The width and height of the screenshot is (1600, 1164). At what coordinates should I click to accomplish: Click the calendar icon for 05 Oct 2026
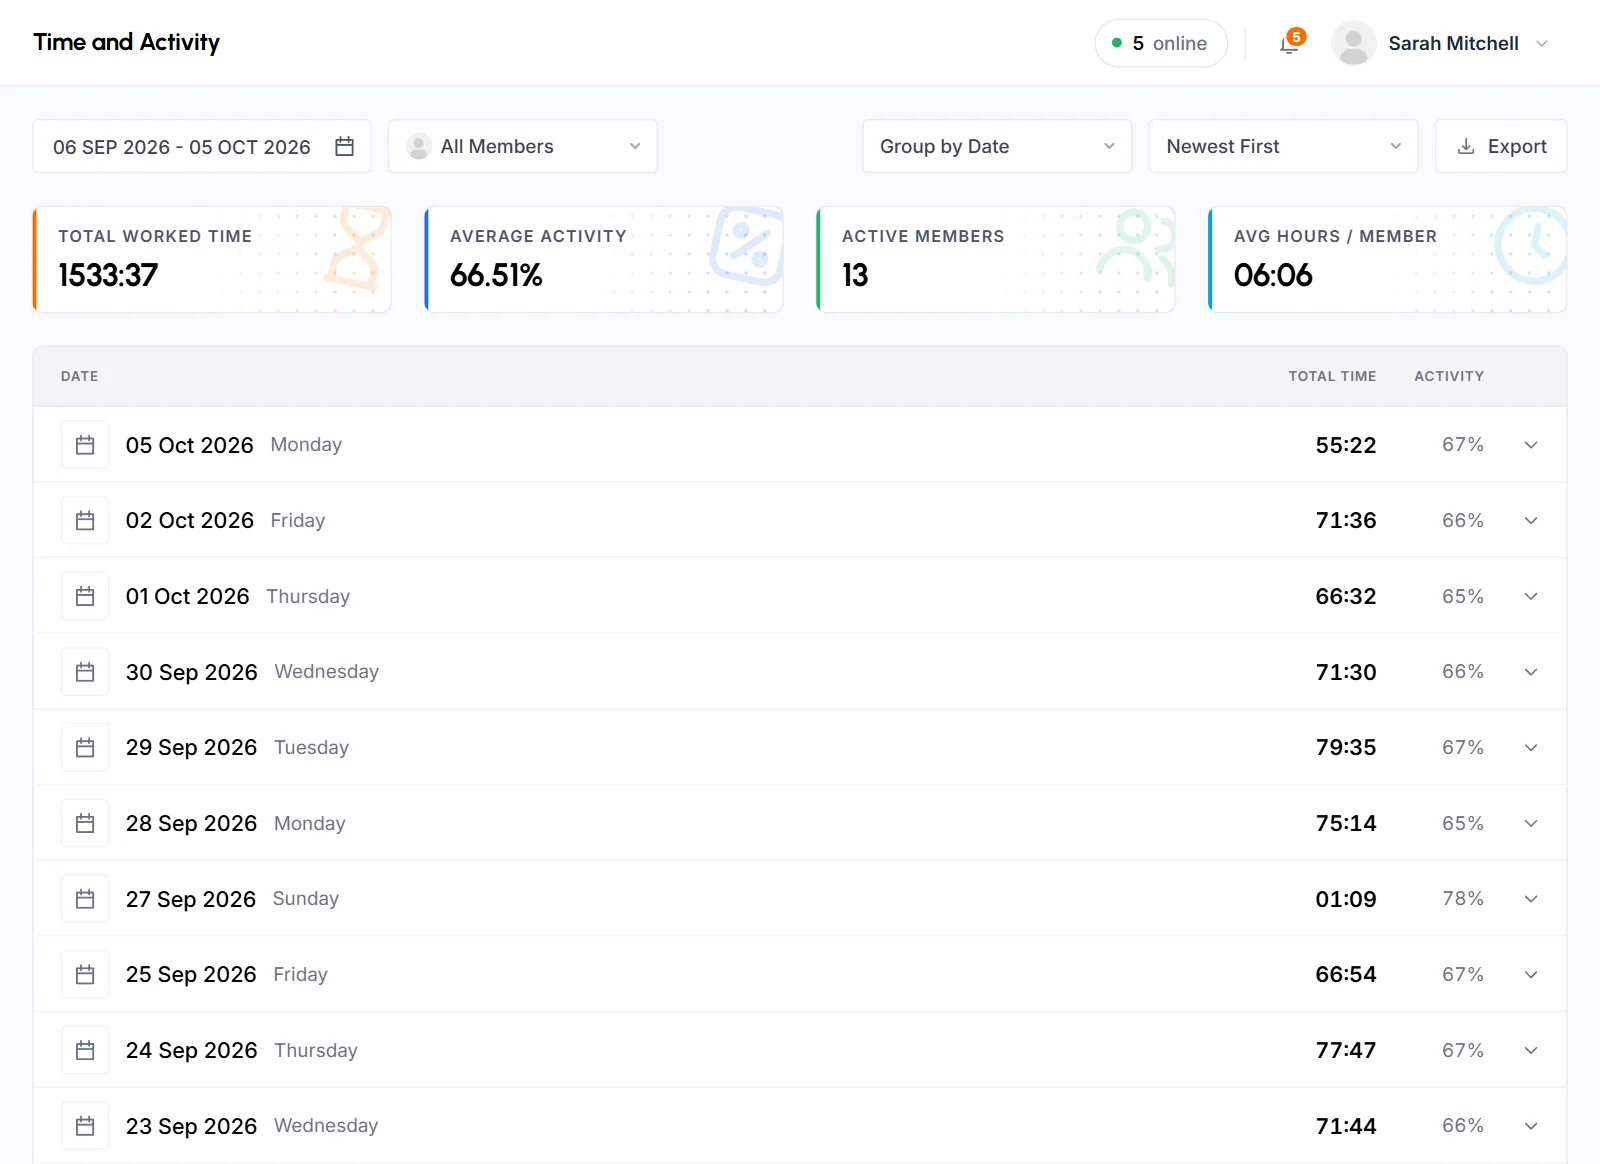(85, 445)
